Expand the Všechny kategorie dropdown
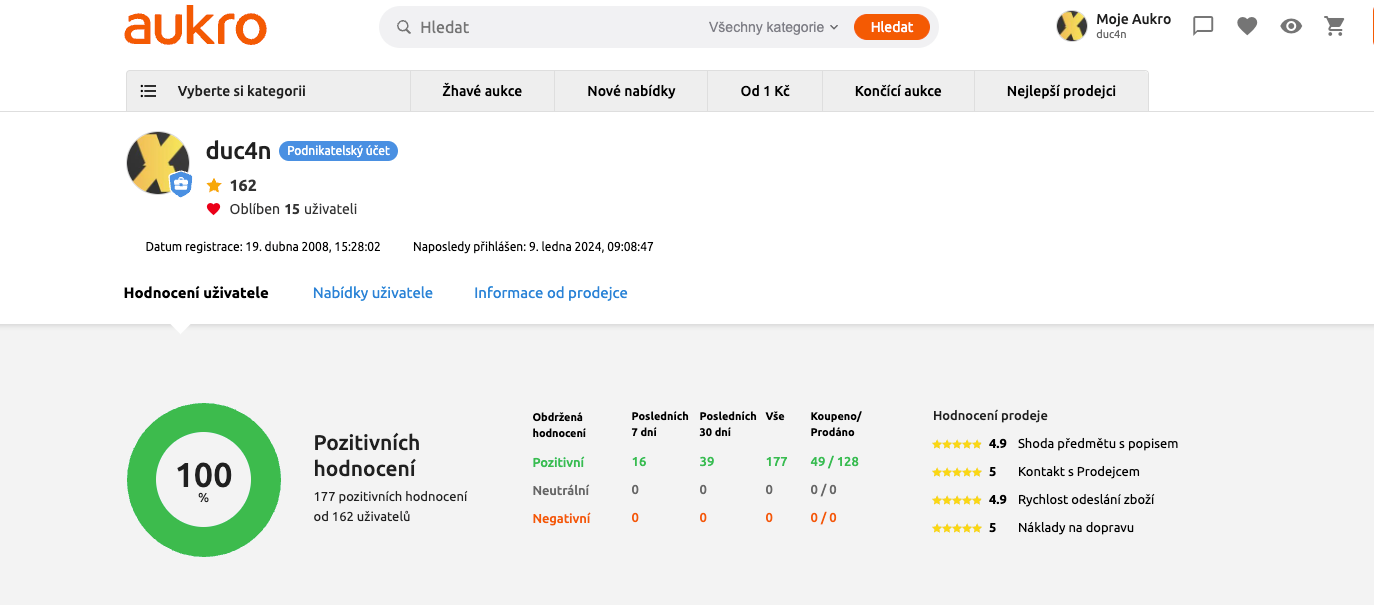 click(x=773, y=27)
